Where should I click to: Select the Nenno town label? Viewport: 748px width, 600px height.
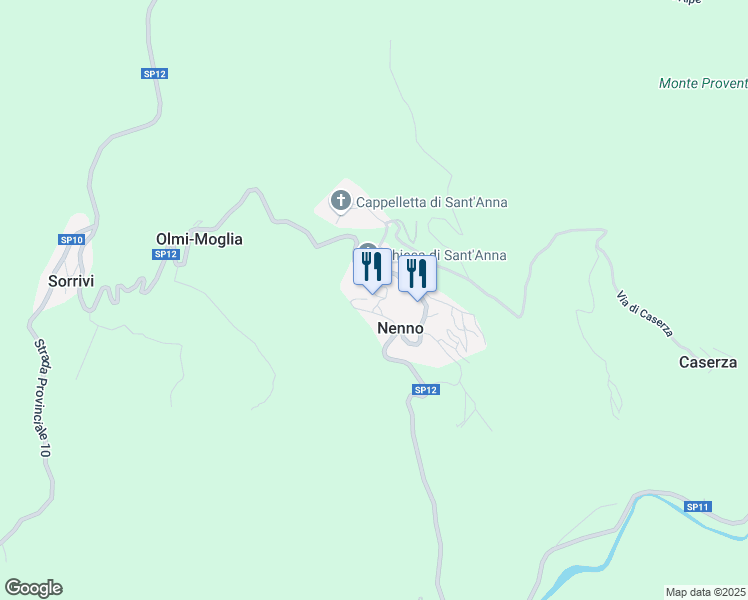(x=400, y=328)
